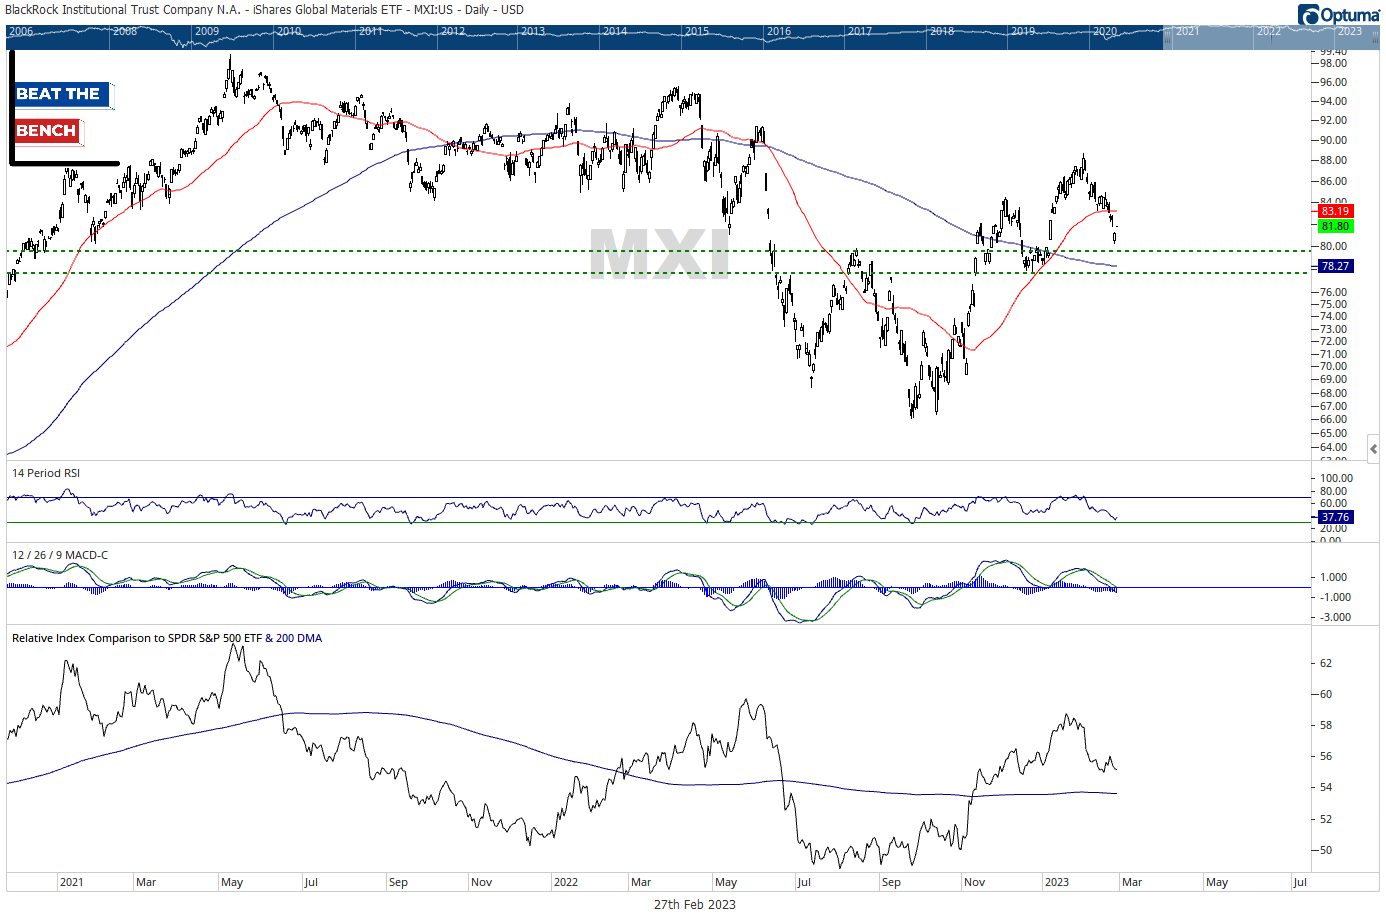
Task: Click the green 81.80 last price tag
Action: tap(1335, 227)
